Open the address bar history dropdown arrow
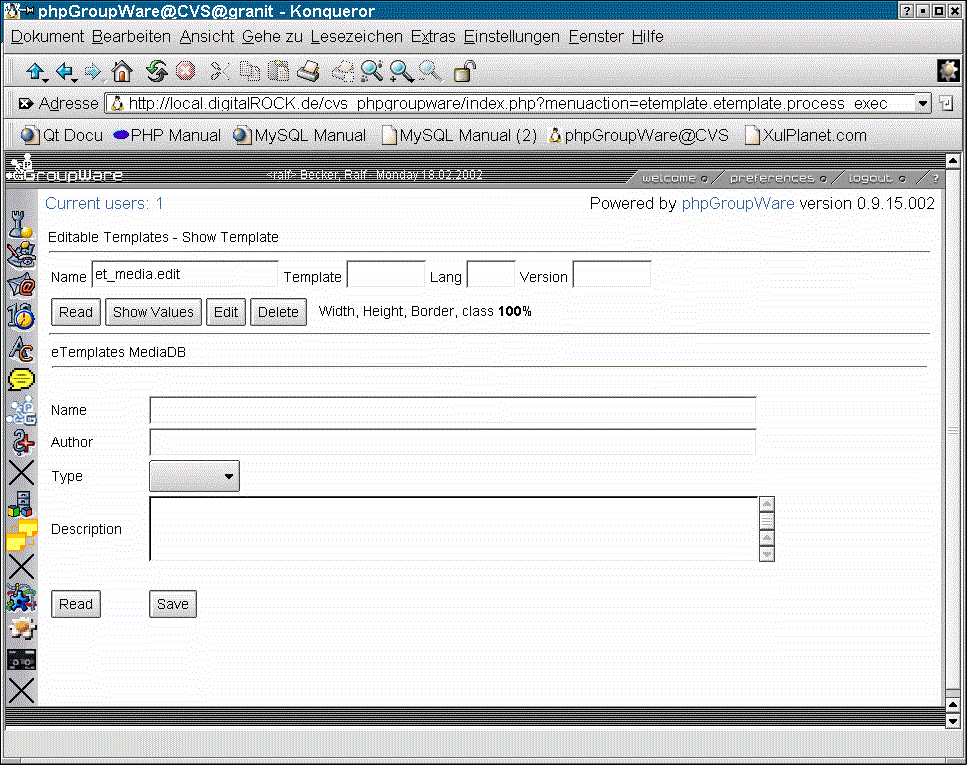The width and height of the screenshot is (967, 765). (x=923, y=104)
